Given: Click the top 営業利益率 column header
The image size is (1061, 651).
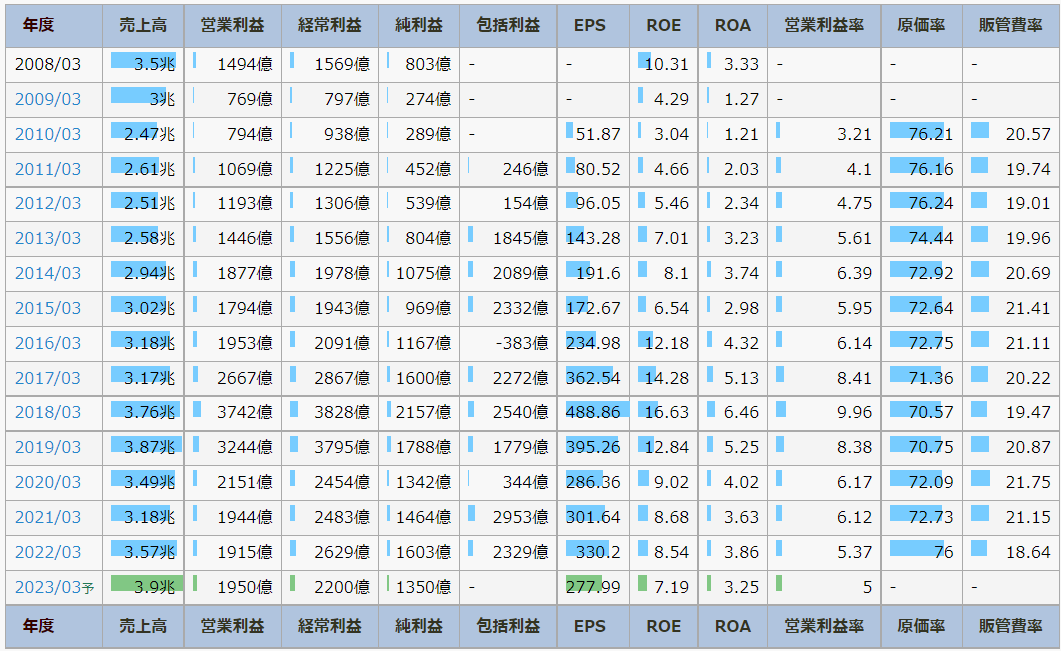Looking at the screenshot, I should (824, 26).
